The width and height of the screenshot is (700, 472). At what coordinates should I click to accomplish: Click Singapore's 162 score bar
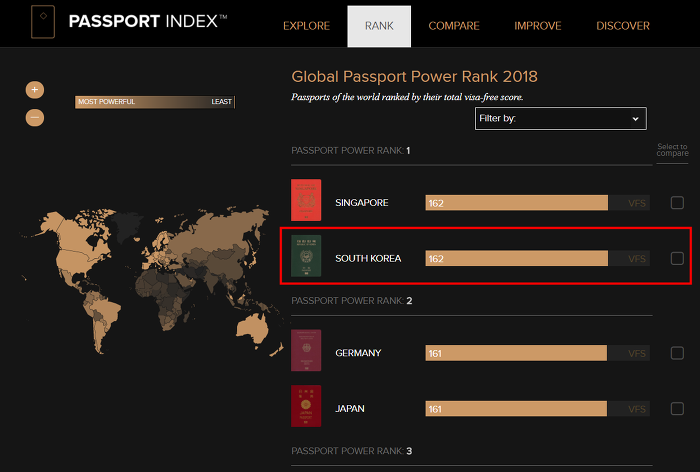[x=517, y=203]
